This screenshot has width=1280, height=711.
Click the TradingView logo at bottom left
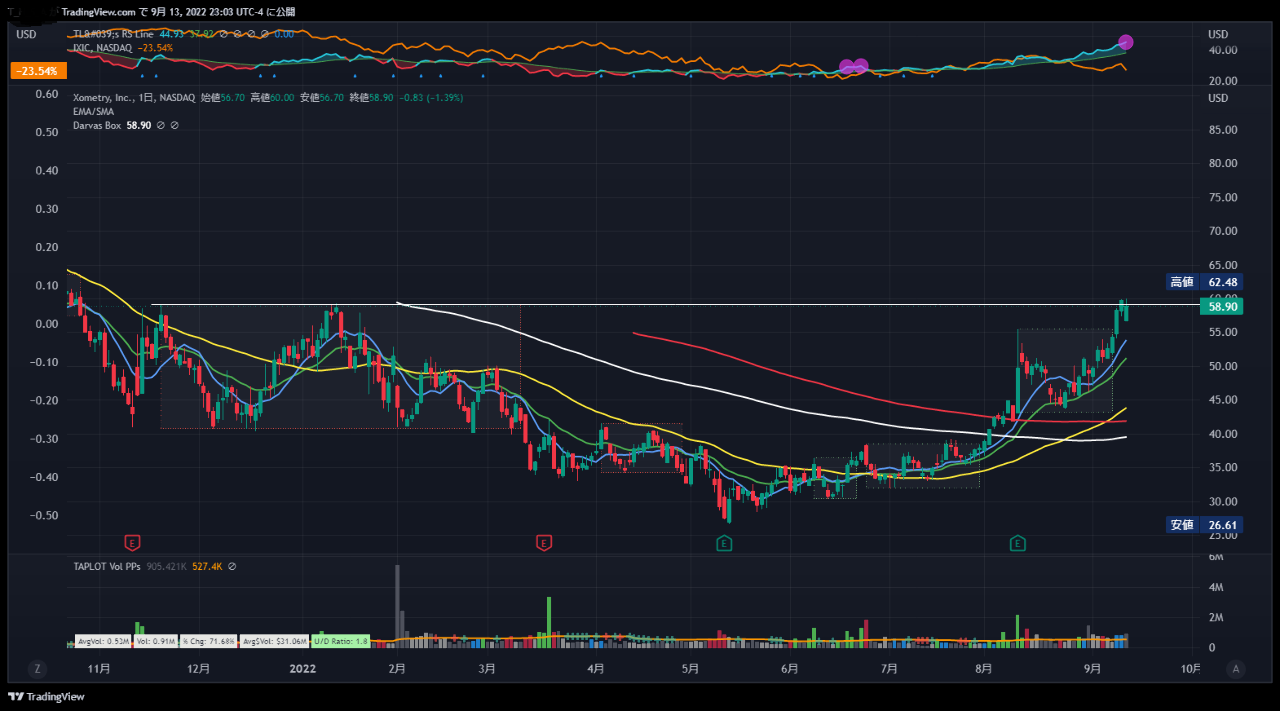(46, 696)
